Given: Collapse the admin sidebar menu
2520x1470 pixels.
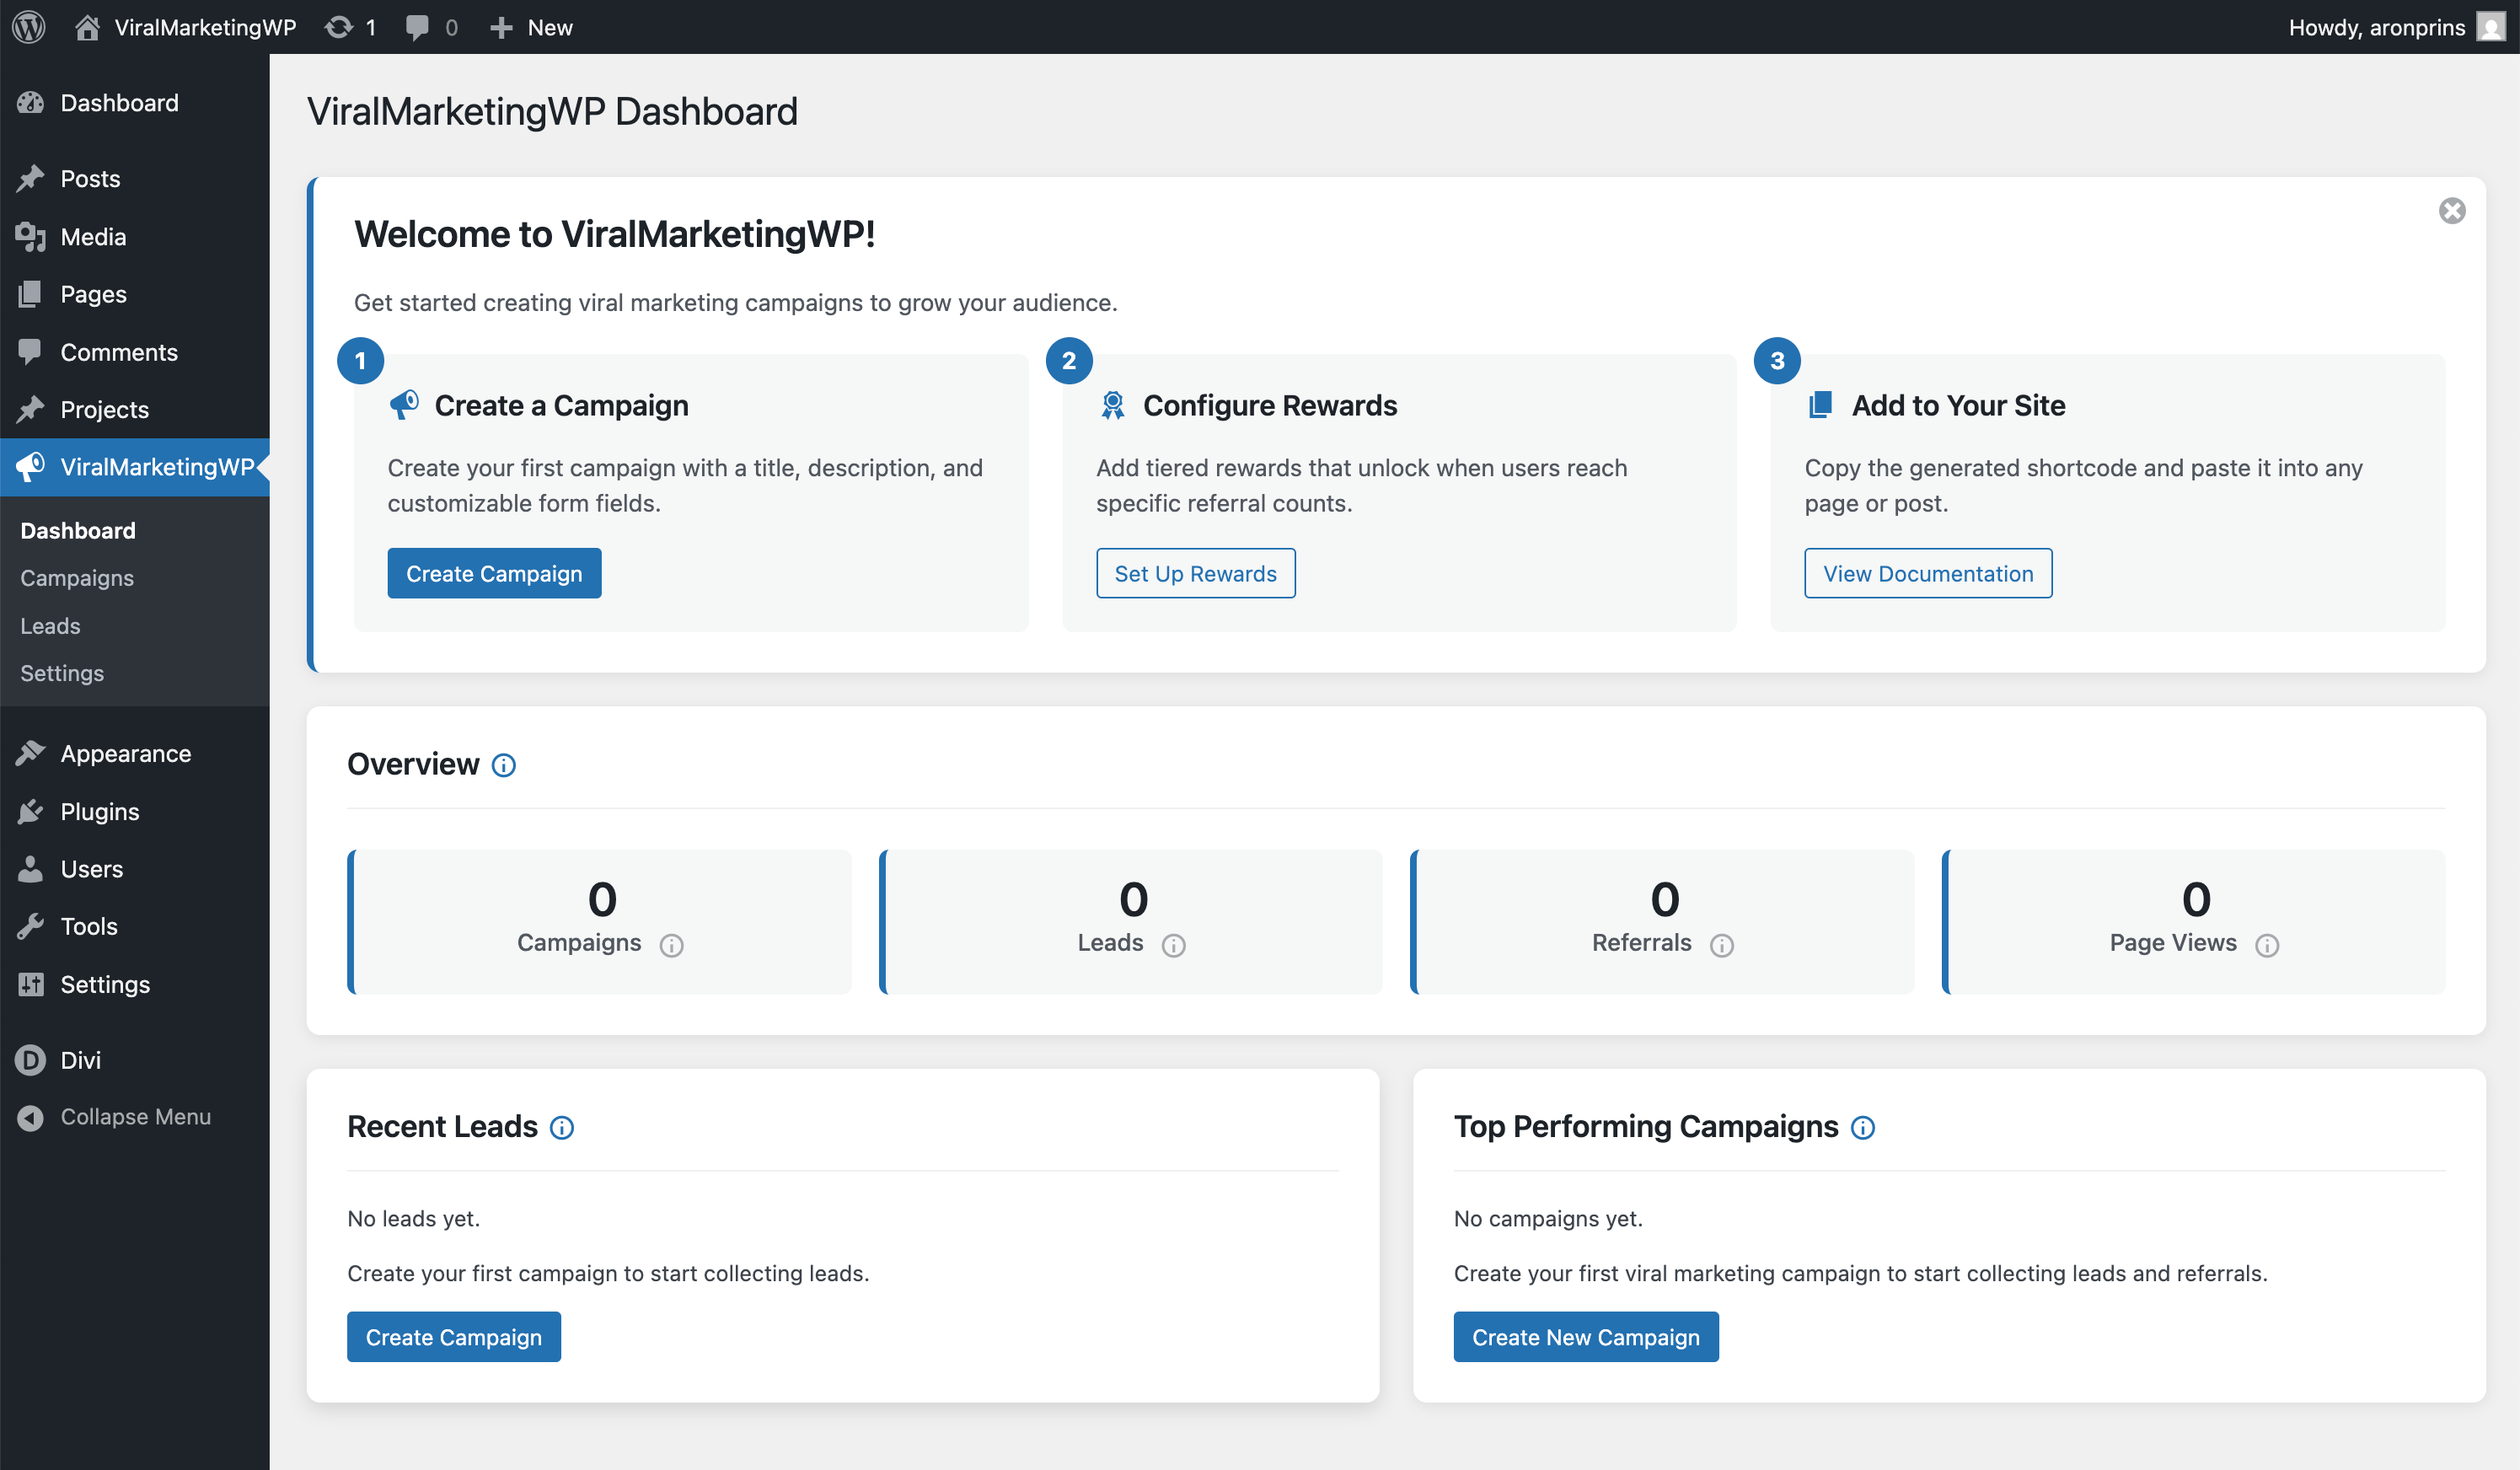Looking at the screenshot, I should point(134,1116).
